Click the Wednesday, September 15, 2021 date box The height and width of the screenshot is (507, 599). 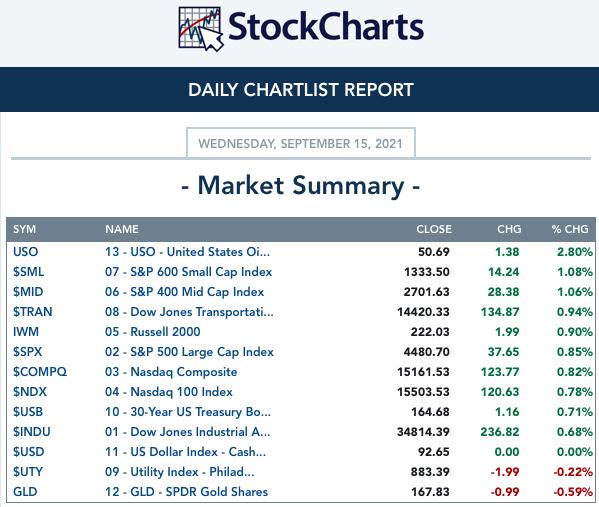(301, 143)
